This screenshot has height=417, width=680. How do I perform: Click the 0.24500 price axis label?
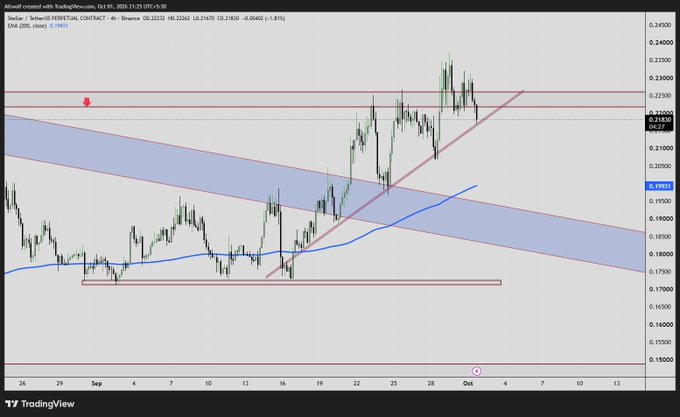660,25
